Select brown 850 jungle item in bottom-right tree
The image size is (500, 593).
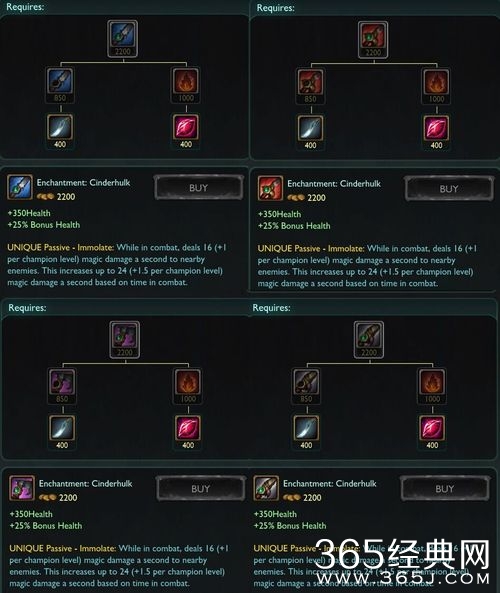point(306,385)
